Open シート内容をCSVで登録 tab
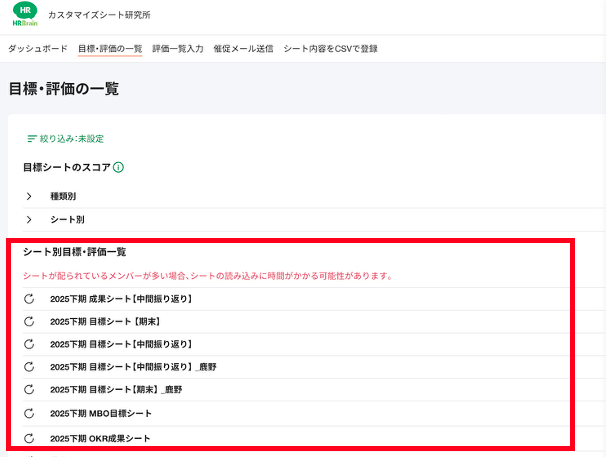This screenshot has height=457, width=606. 329,48
